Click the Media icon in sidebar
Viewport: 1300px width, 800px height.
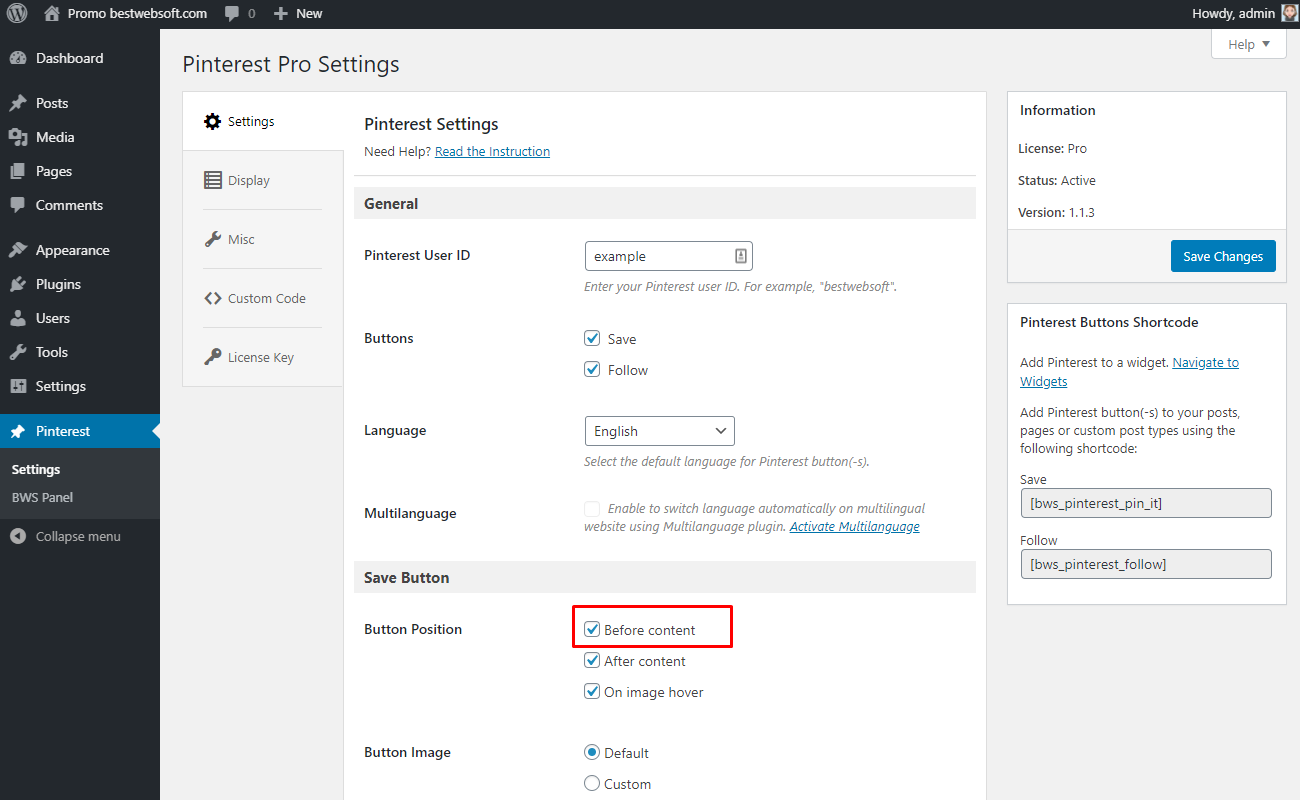(x=18, y=137)
